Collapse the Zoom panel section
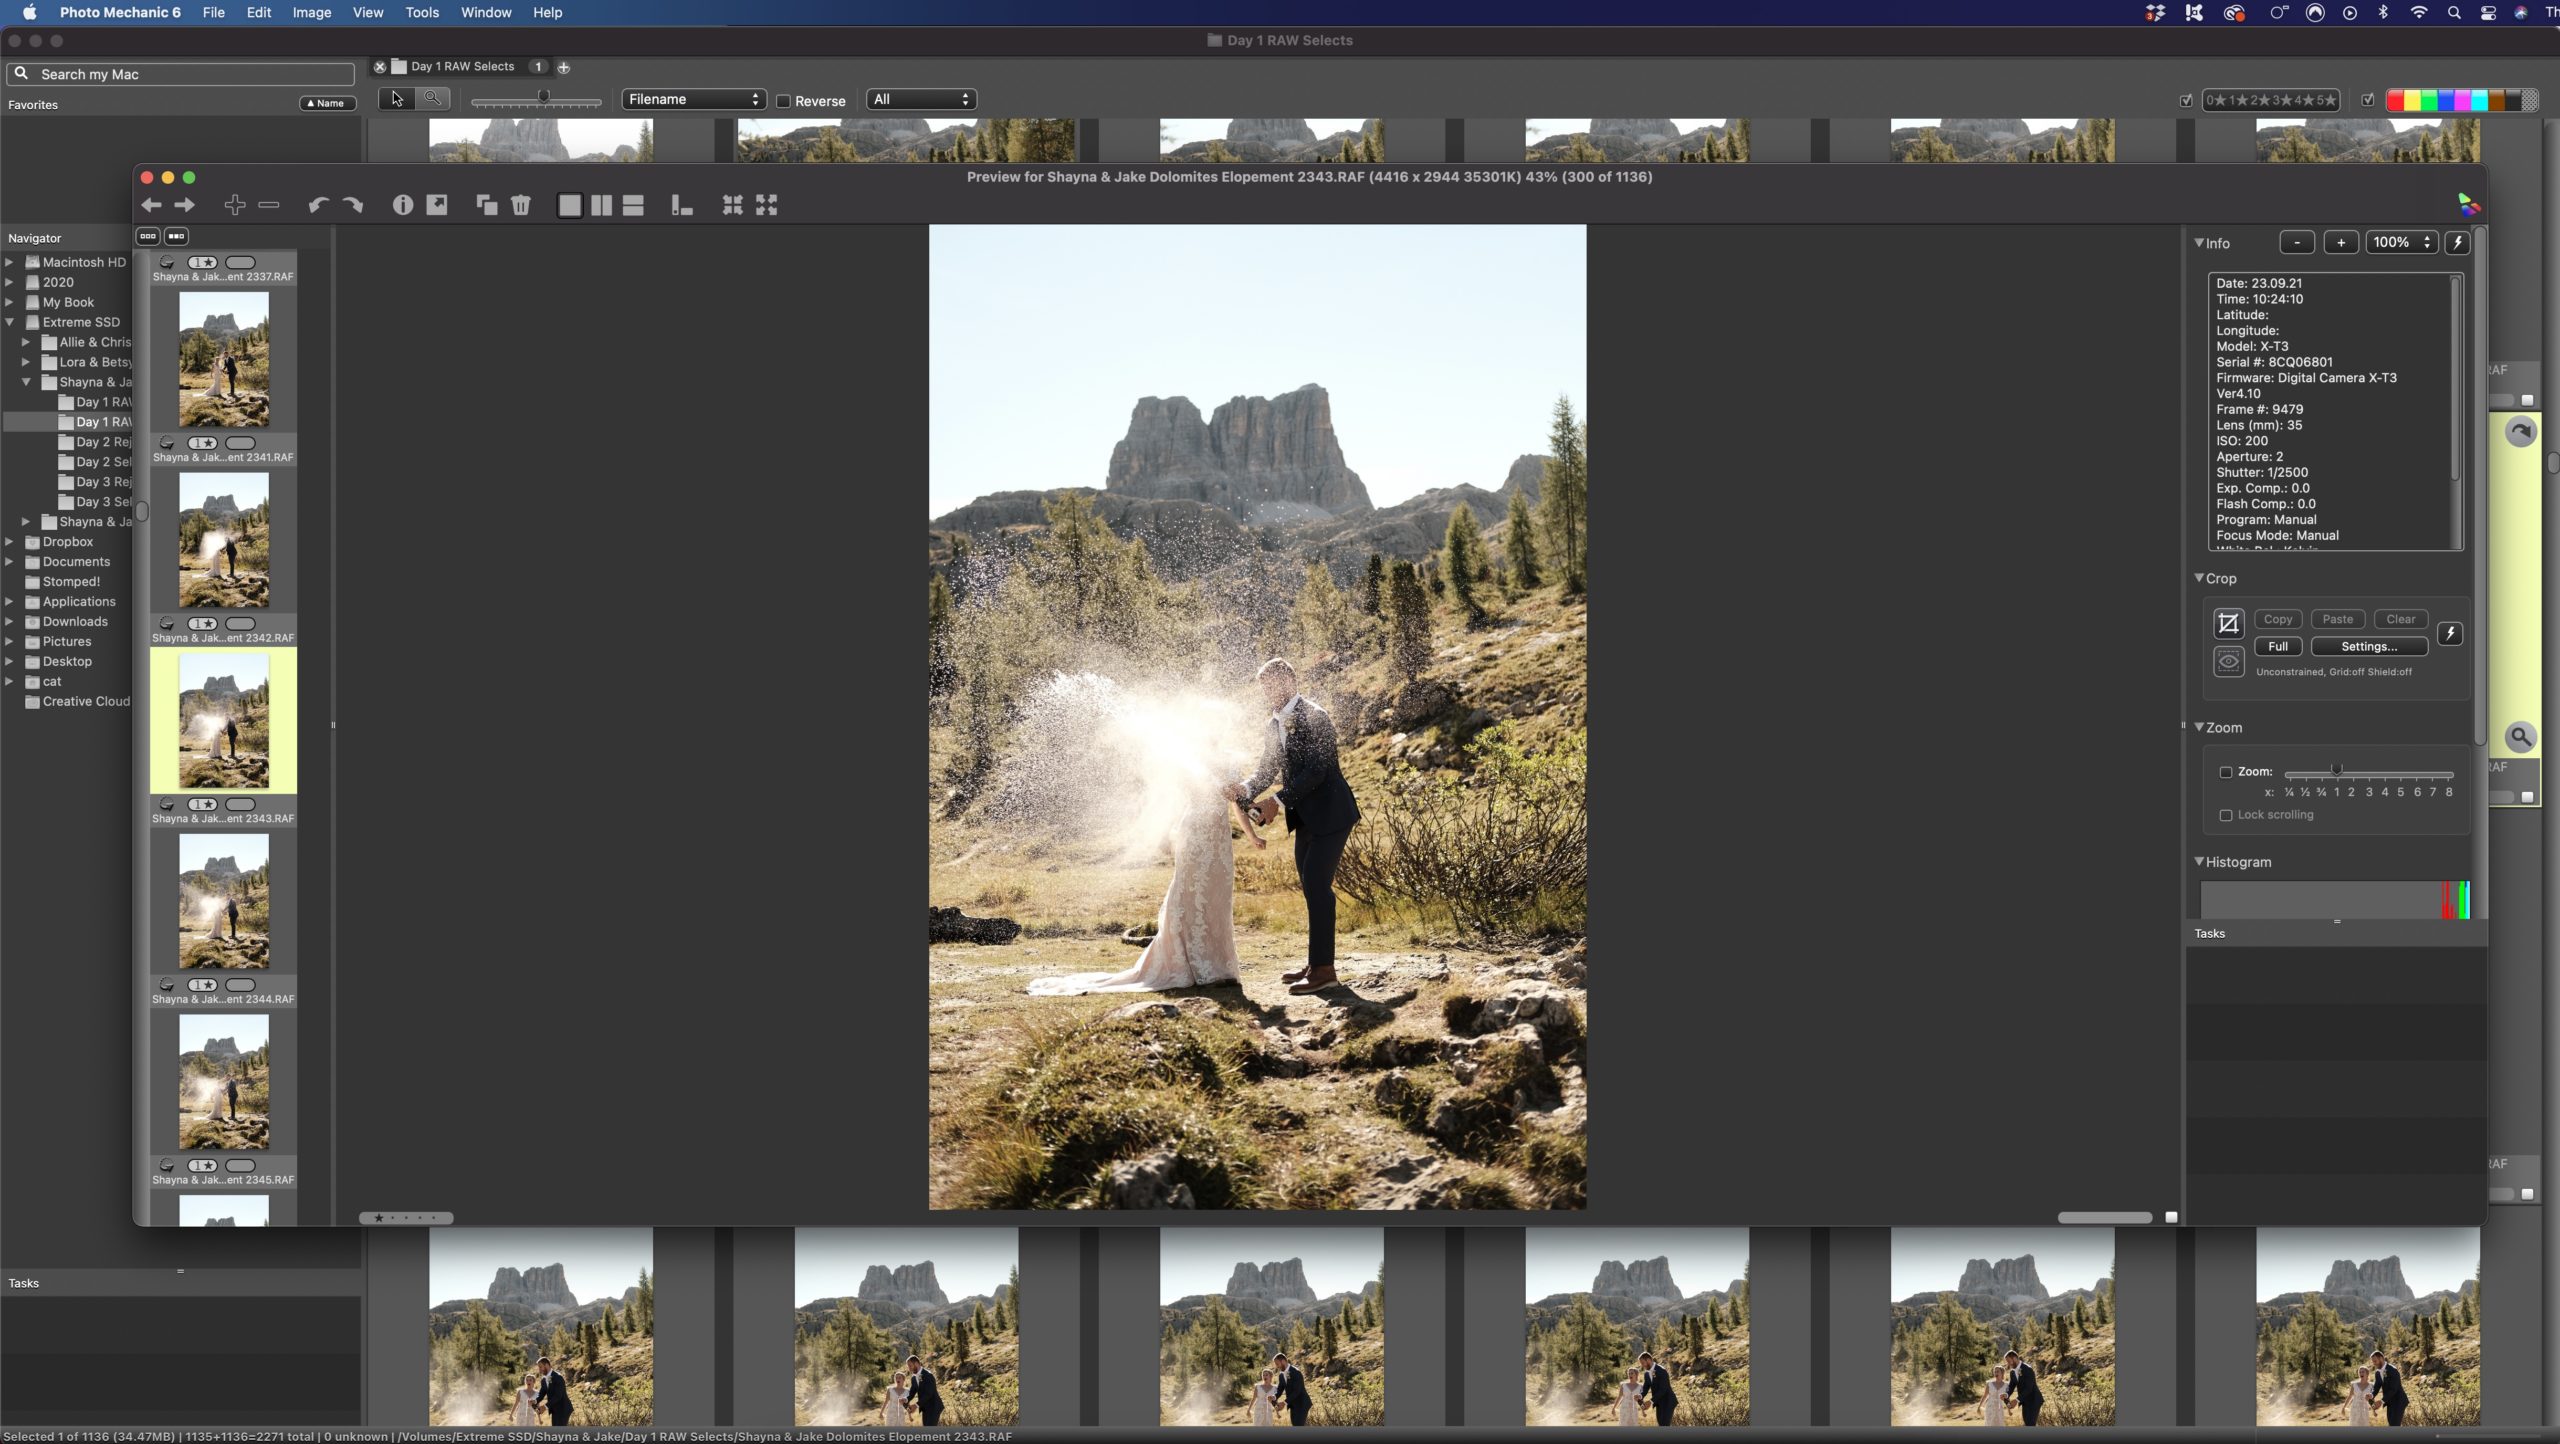This screenshot has width=2560, height=1444. coord(2199,727)
